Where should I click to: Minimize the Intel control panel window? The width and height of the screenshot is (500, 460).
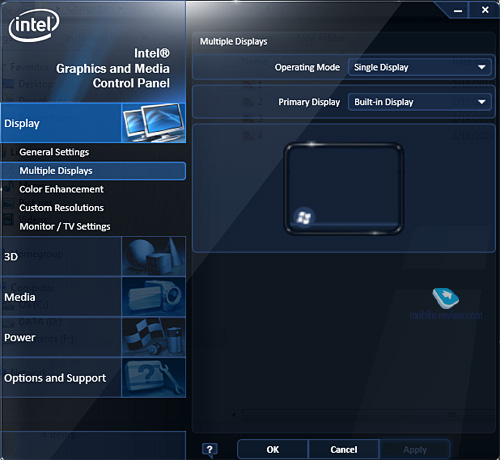(x=458, y=11)
